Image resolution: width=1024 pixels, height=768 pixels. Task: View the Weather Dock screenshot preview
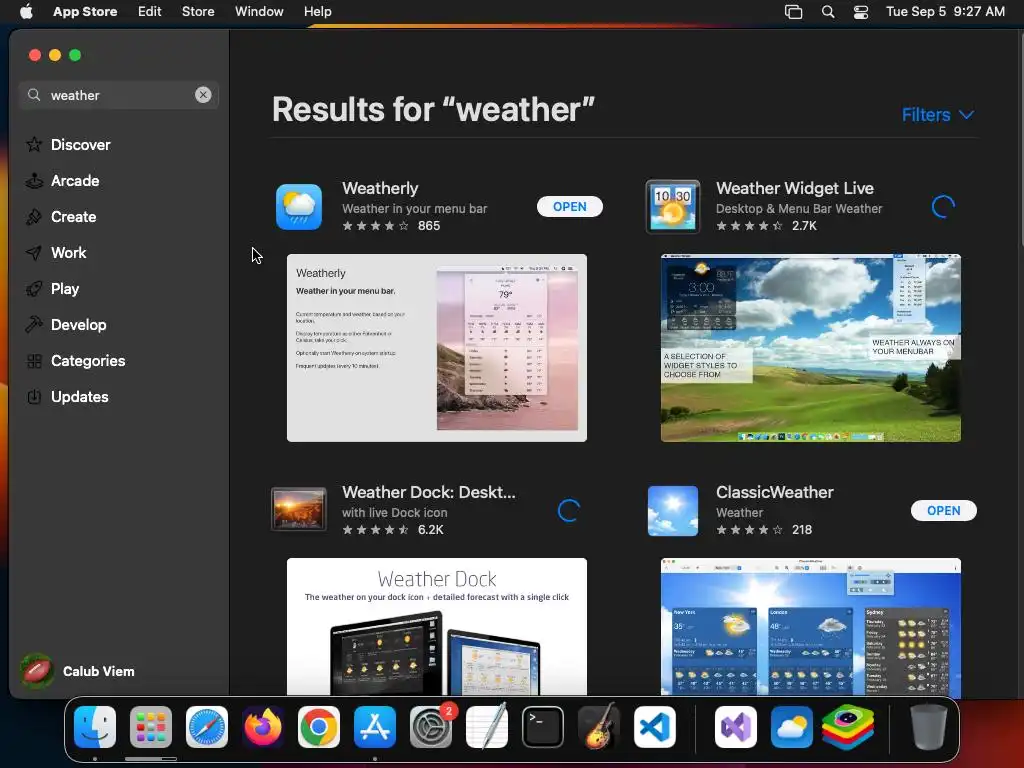(x=437, y=626)
